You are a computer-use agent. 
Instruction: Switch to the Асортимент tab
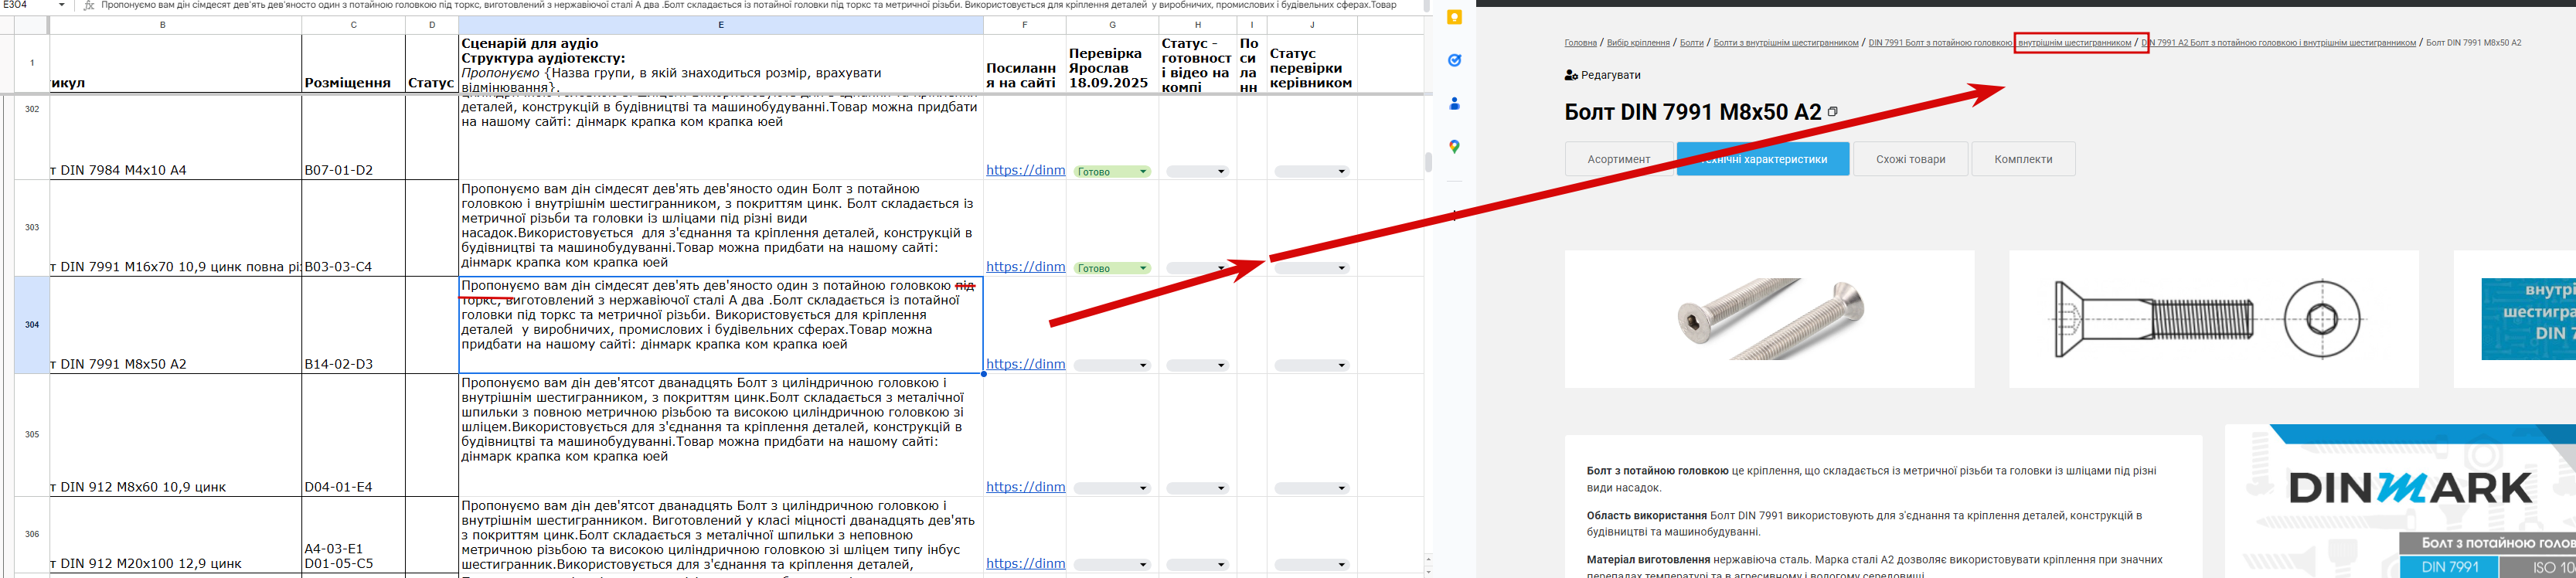tap(1619, 159)
